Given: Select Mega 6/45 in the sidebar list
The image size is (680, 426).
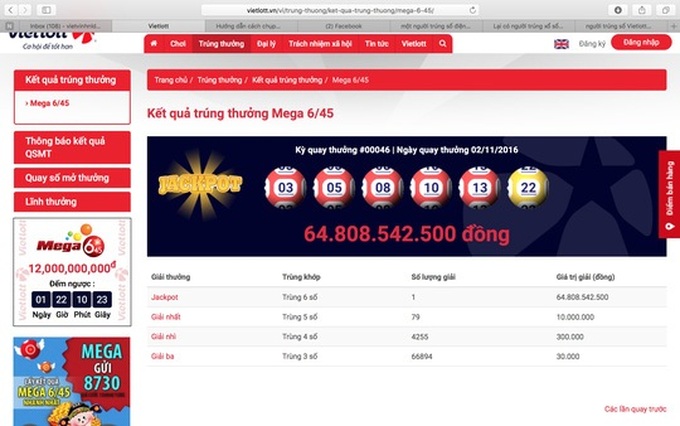Looking at the screenshot, I should pyautogui.click(x=47, y=103).
